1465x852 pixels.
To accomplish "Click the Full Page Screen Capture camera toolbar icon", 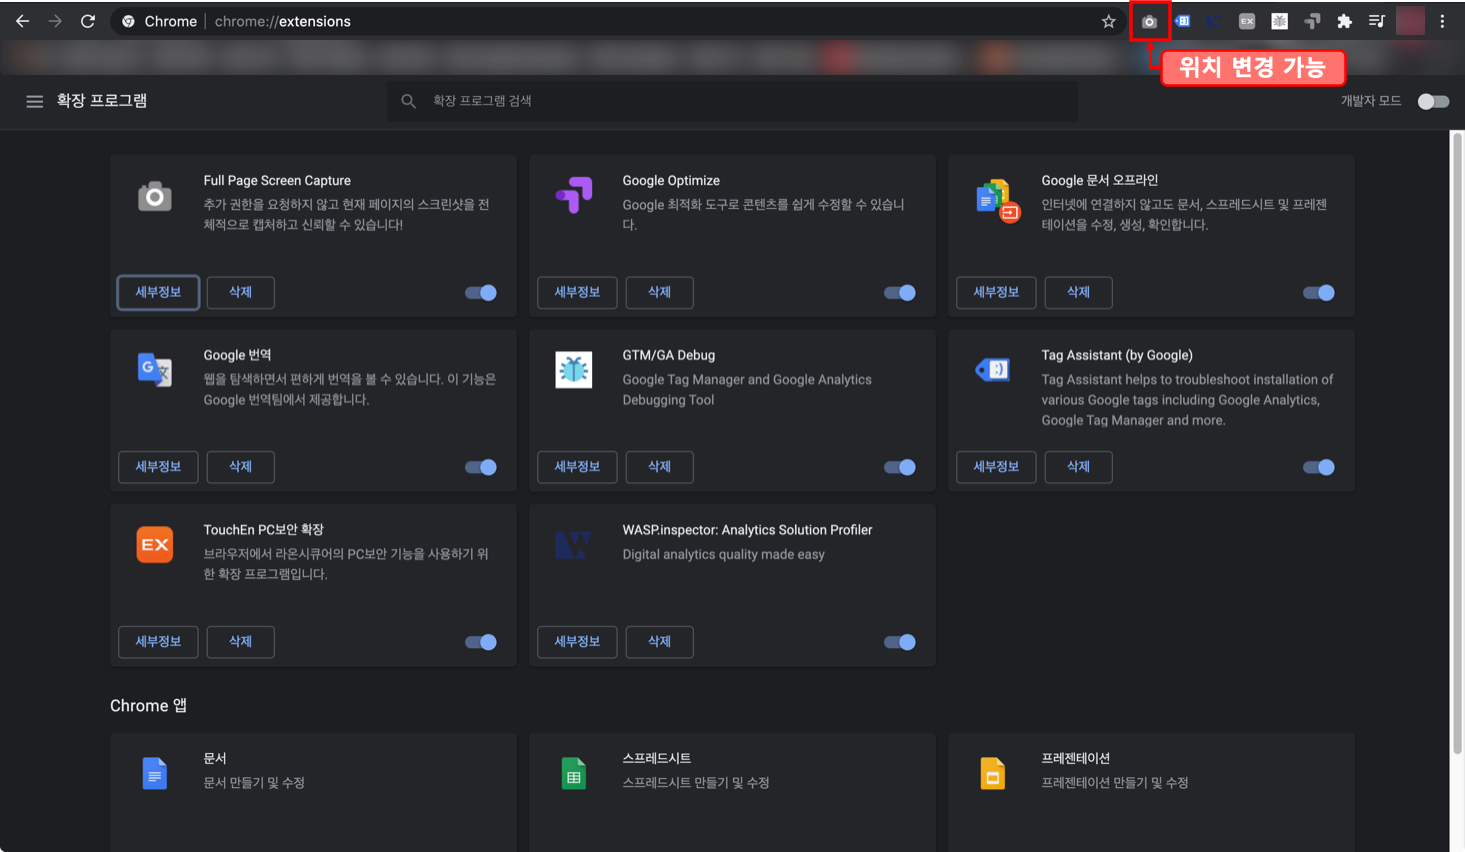I will [1149, 21].
